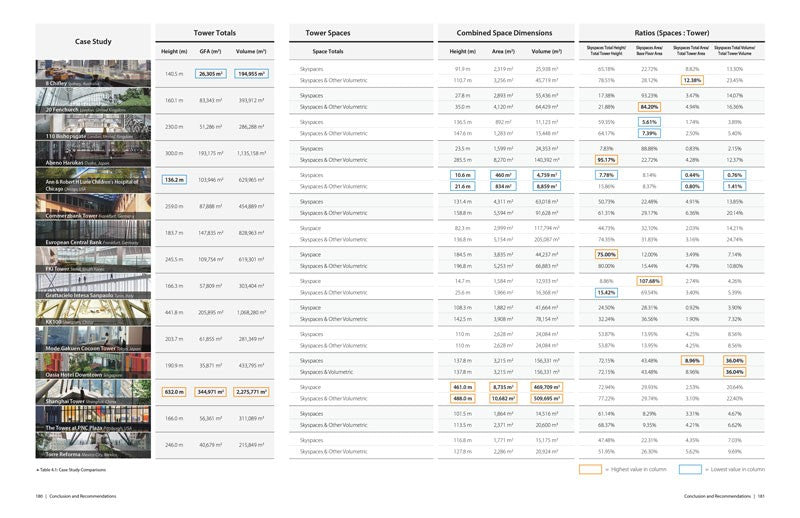Click the Table 4.1 Case Study Comparisons caption
This screenshot has height=518, width=800.
click(x=71, y=470)
